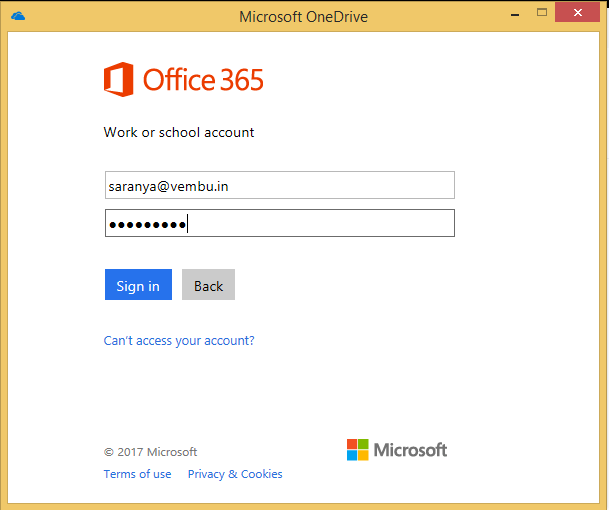Screen dimensions: 609x510
Task: Focus the email field with saranya@vembu.in
Action: (280, 185)
